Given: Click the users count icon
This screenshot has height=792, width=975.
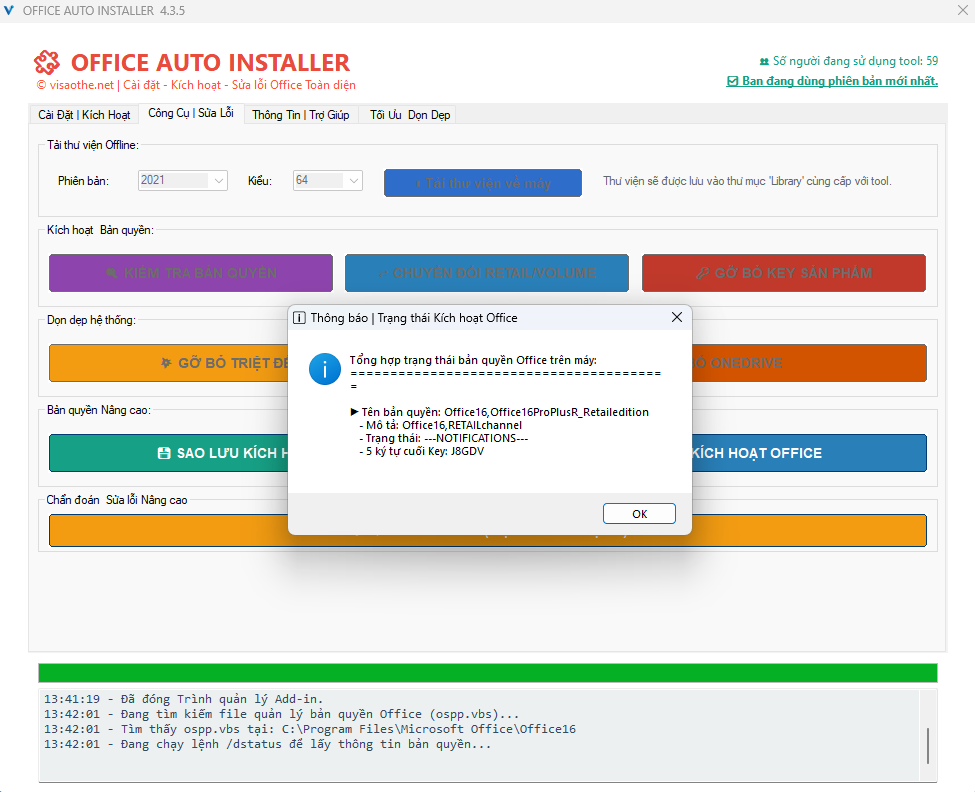Looking at the screenshot, I should pos(764,62).
